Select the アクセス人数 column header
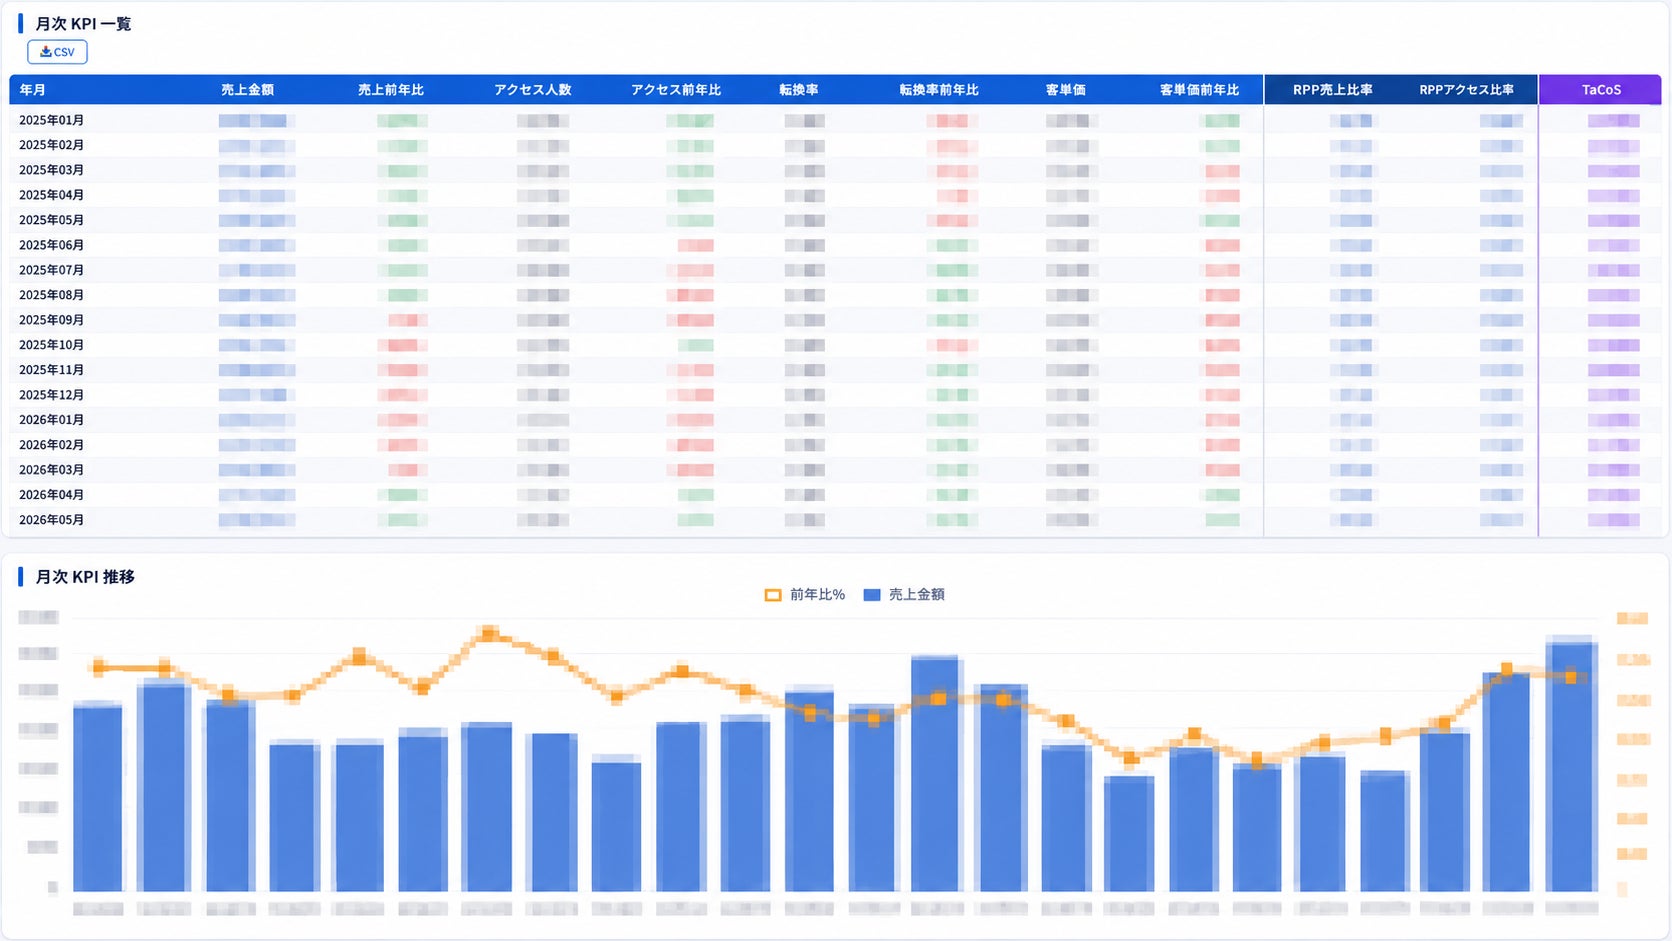 [532, 90]
